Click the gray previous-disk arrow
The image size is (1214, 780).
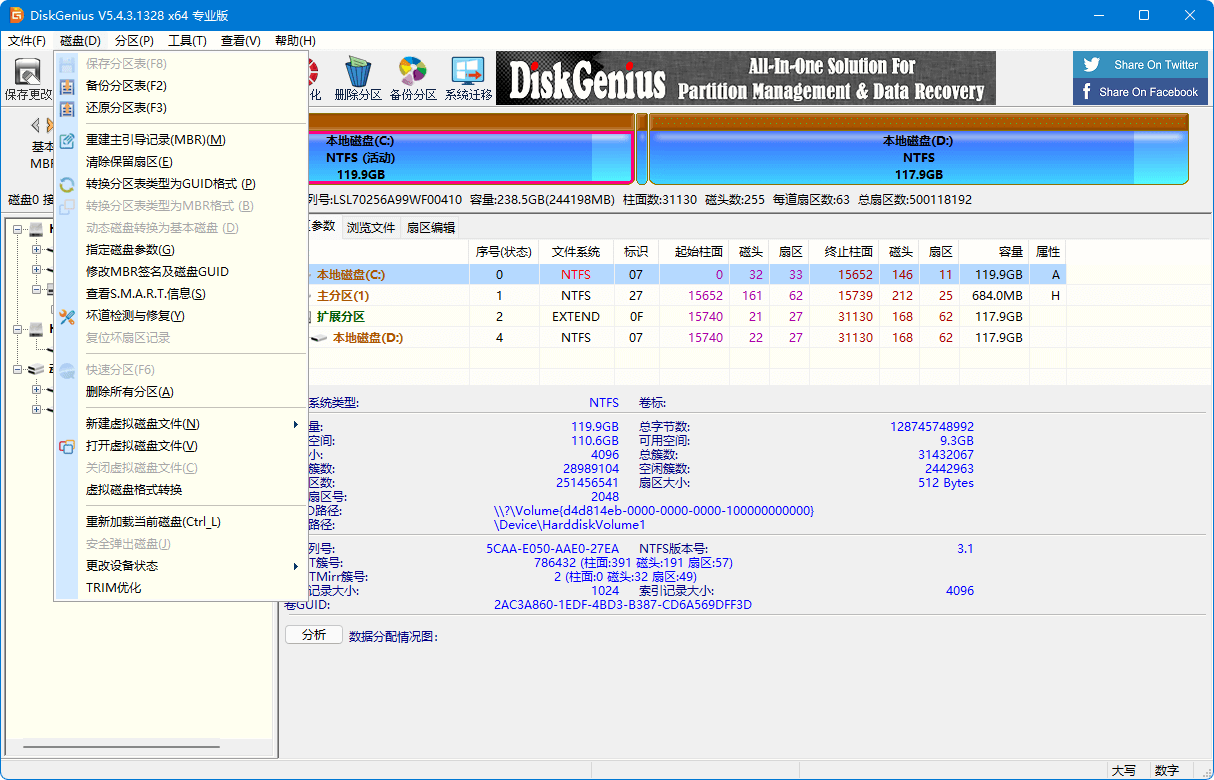pyautogui.click(x=36, y=125)
